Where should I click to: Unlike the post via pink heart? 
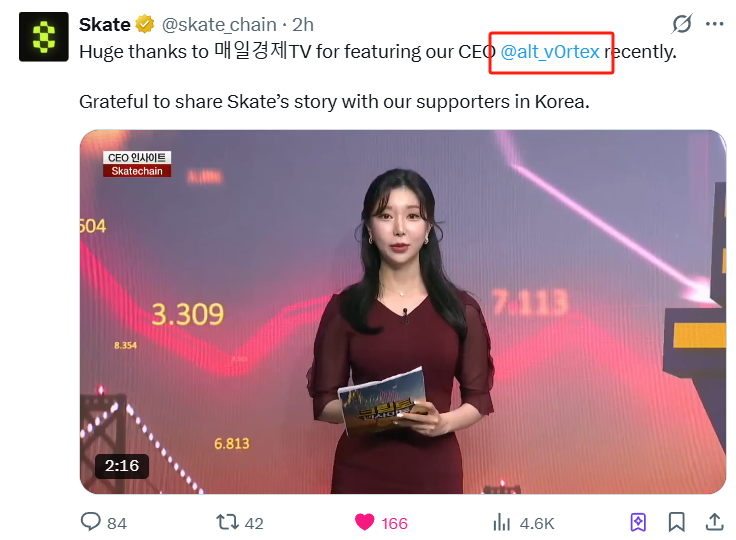pyautogui.click(x=365, y=522)
